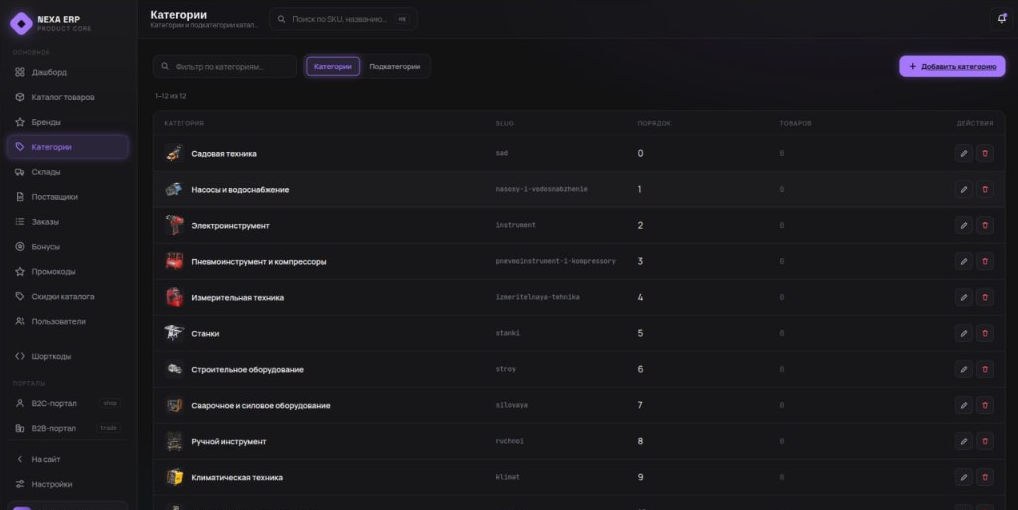Open Шорткоды section

point(68,356)
